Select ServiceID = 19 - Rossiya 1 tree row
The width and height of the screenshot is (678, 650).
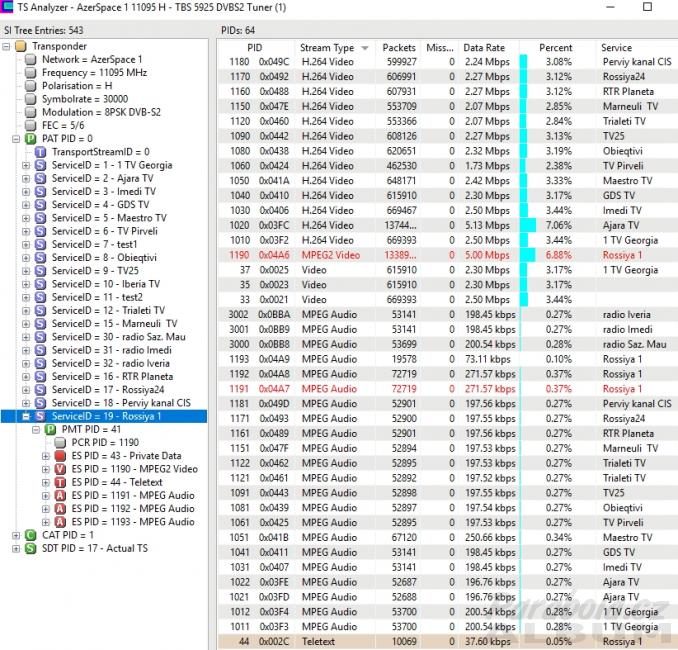point(106,416)
